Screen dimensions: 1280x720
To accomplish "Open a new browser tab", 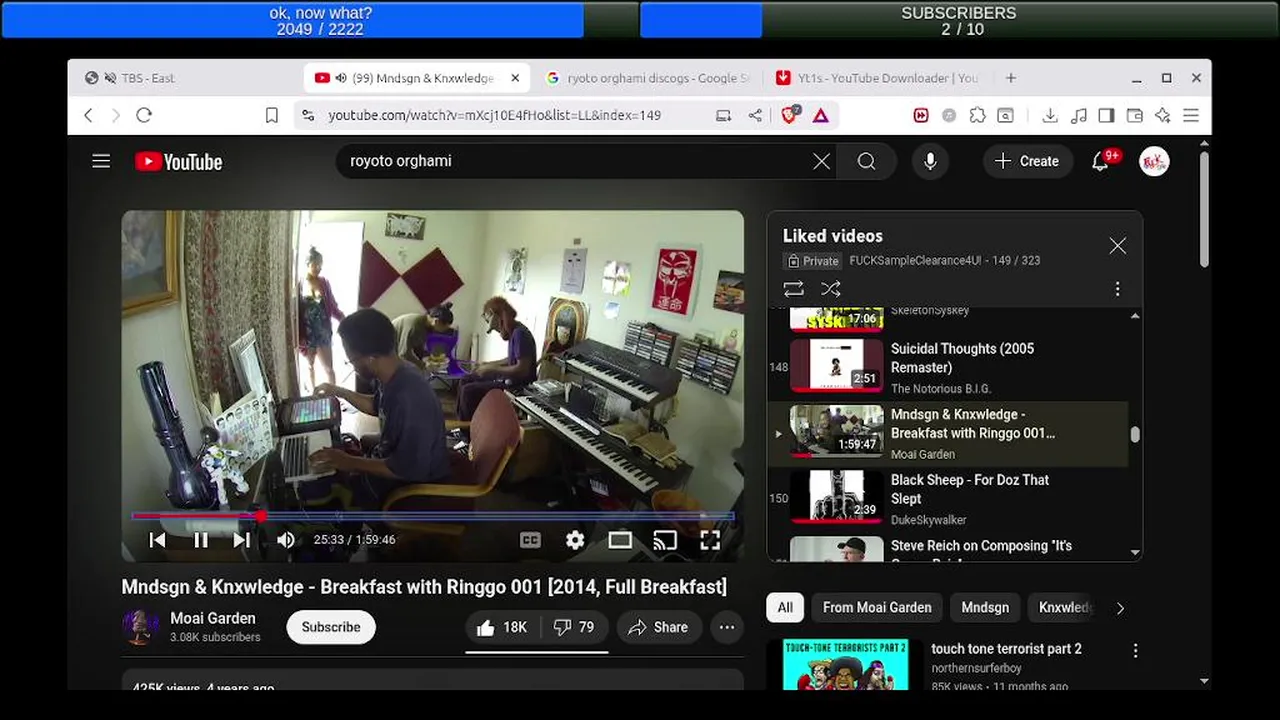I will coord(1011,78).
